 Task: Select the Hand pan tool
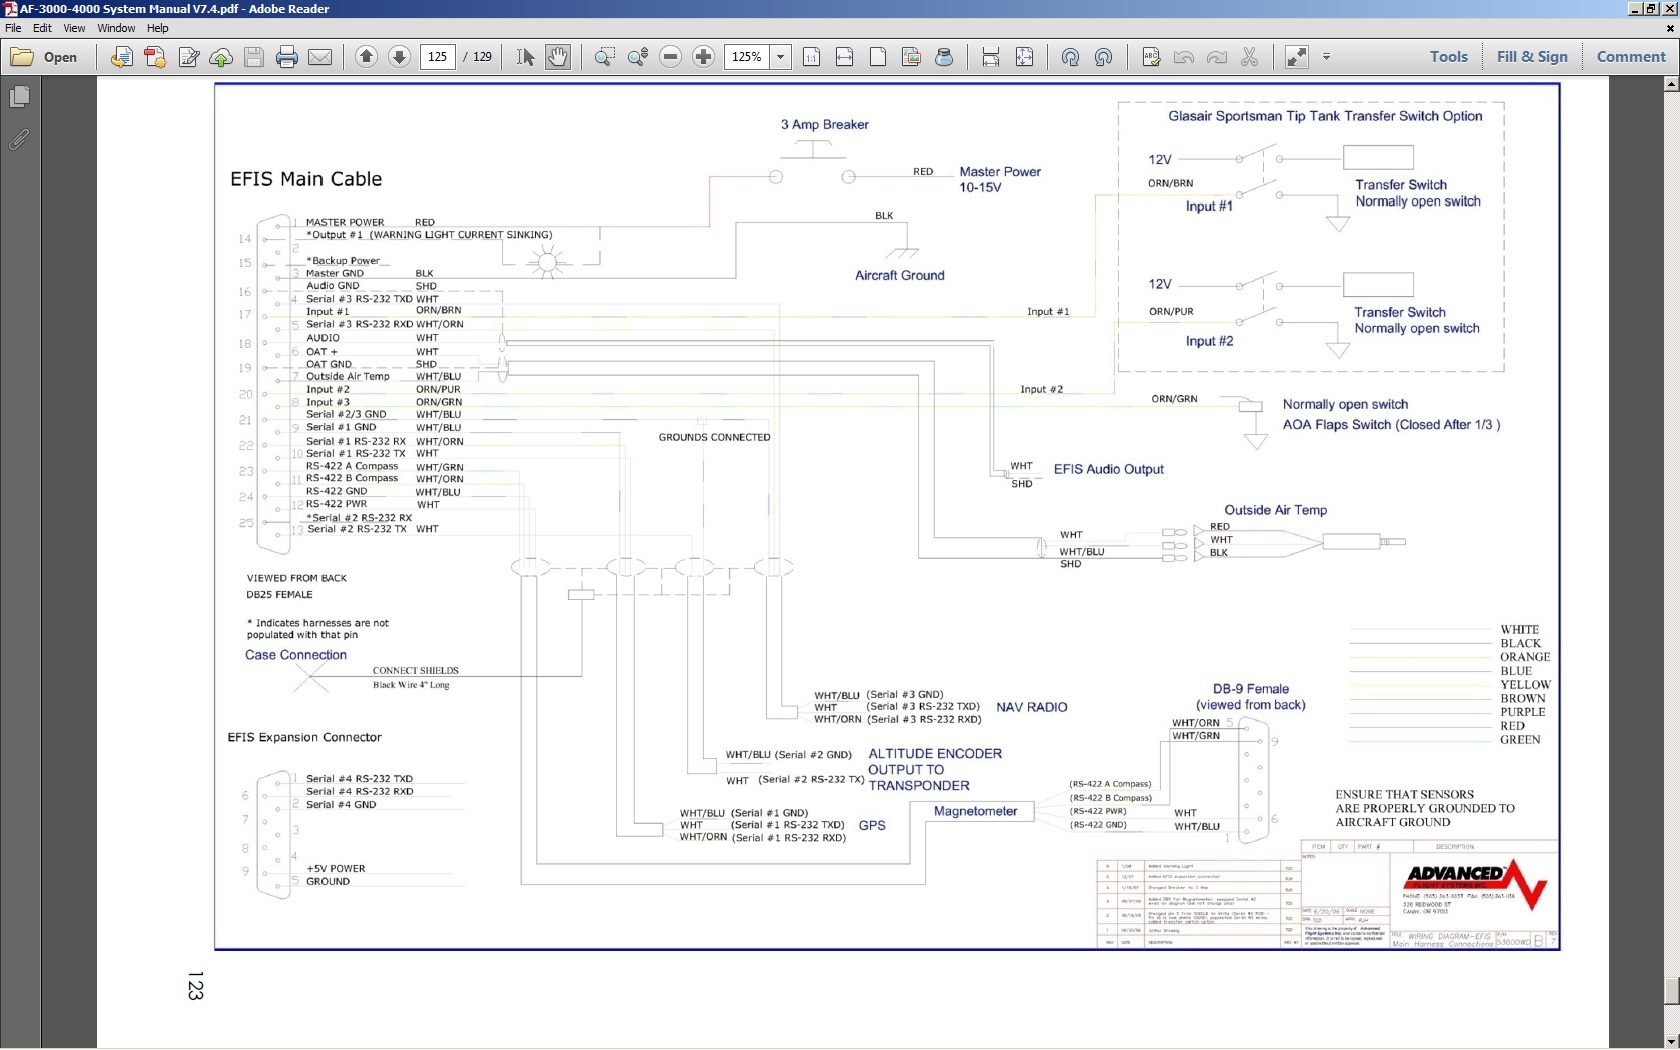(558, 57)
